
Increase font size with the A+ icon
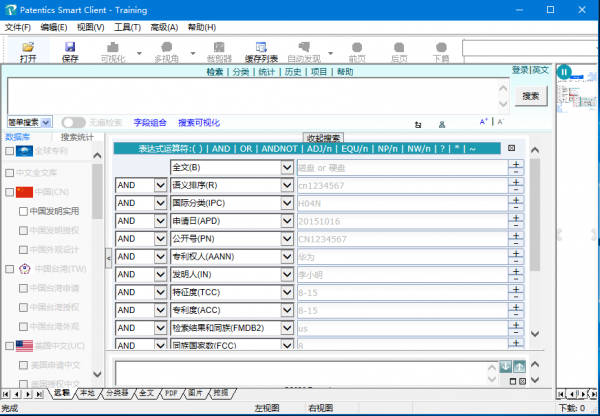click(x=484, y=122)
